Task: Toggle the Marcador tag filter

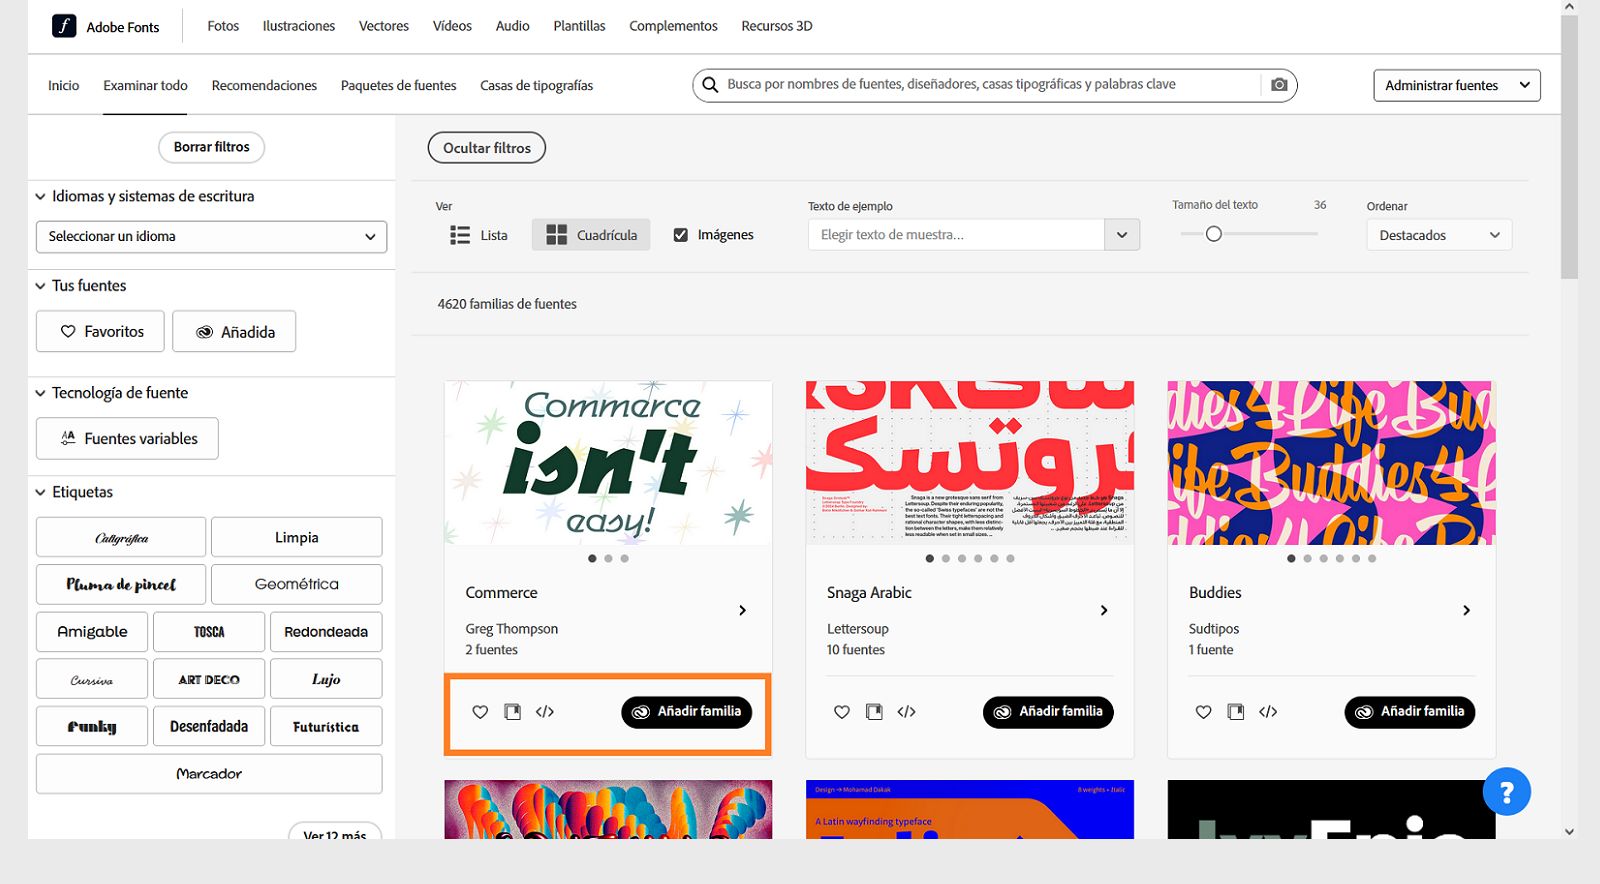Action: pos(209,774)
